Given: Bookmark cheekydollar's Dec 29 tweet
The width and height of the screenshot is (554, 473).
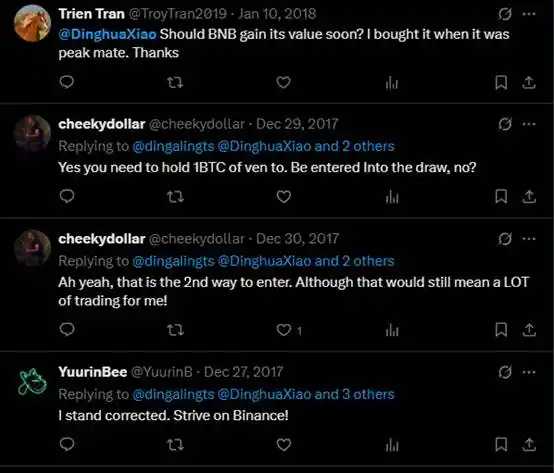Looking at the screenshot, I should click(x=501, y=196).
